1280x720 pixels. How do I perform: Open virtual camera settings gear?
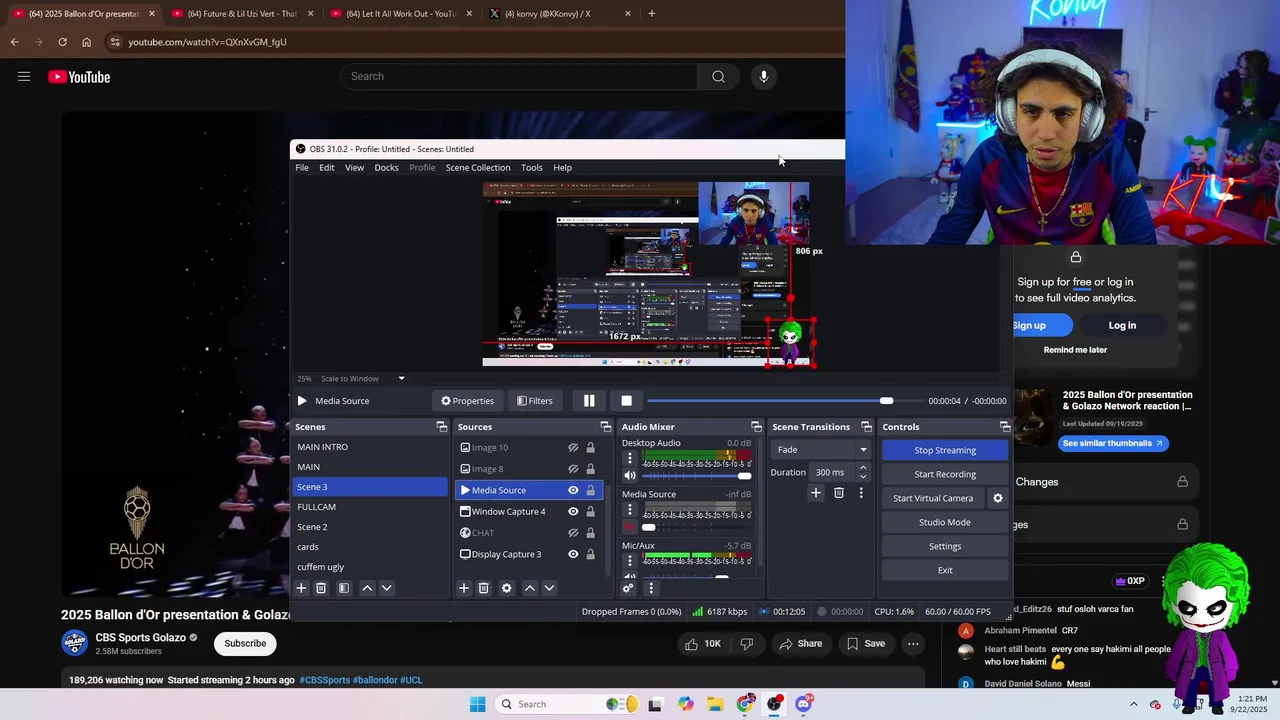tap(997, 498)
